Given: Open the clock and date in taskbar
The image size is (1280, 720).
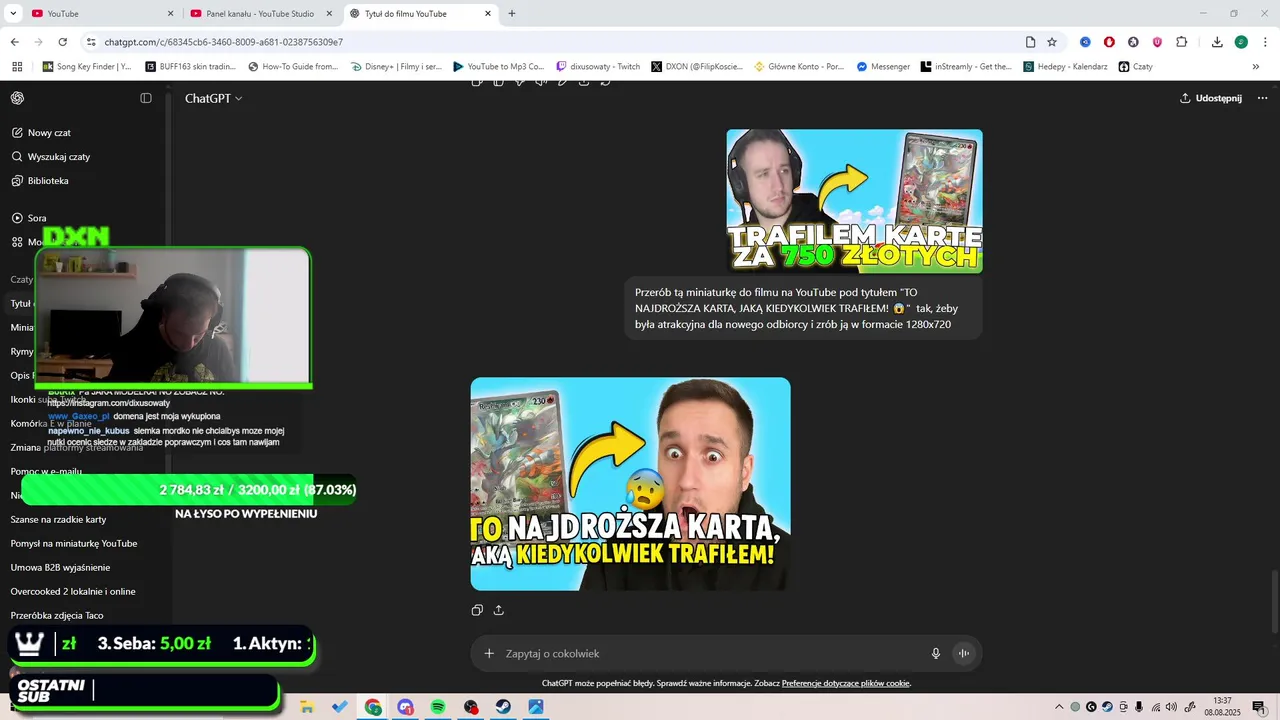Looking at the screenshot, I should [1222, 707].
